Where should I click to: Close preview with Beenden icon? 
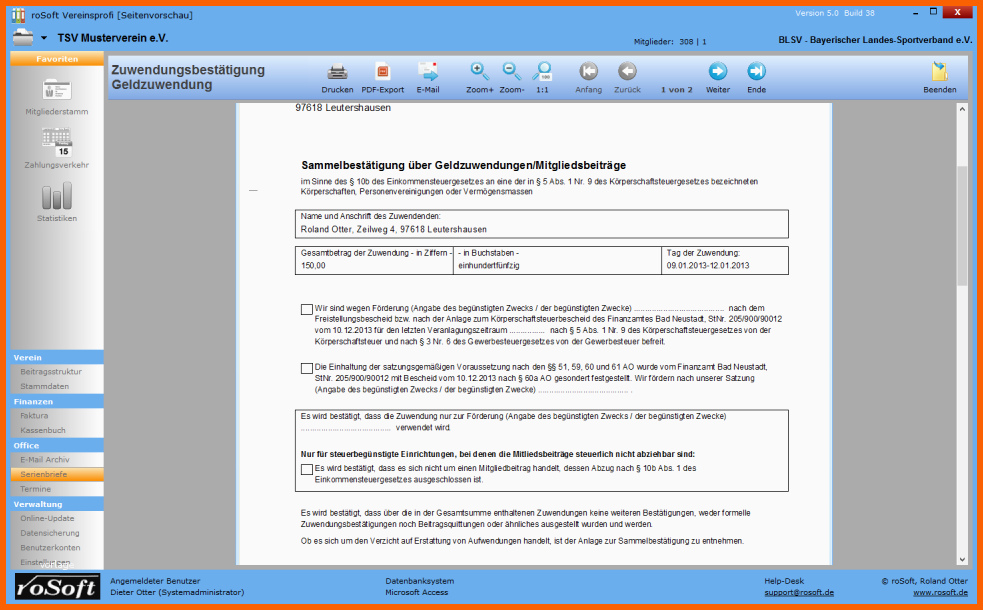939,72
